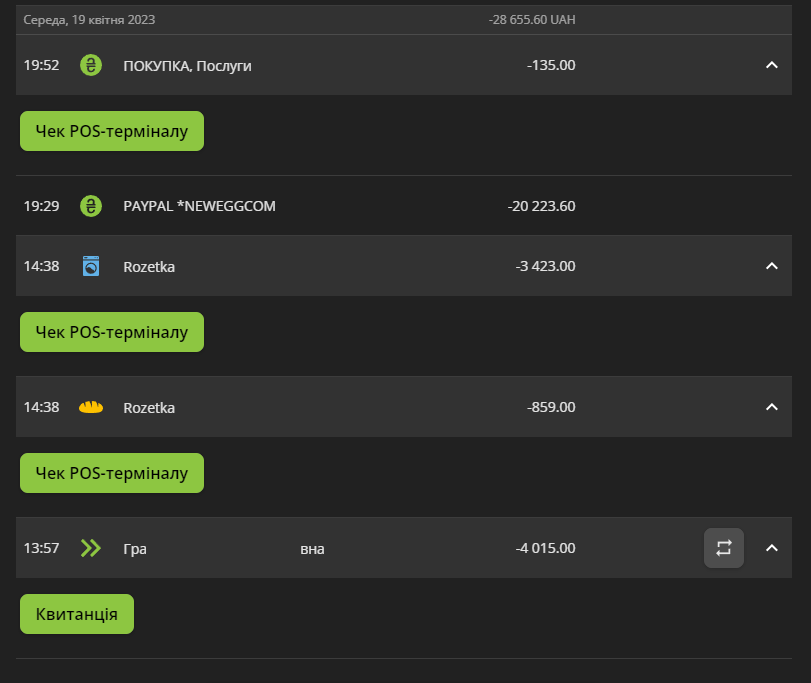Click the daily total -28 655.60 UAH
The image size is (811, 683).
tap(532, 20)
